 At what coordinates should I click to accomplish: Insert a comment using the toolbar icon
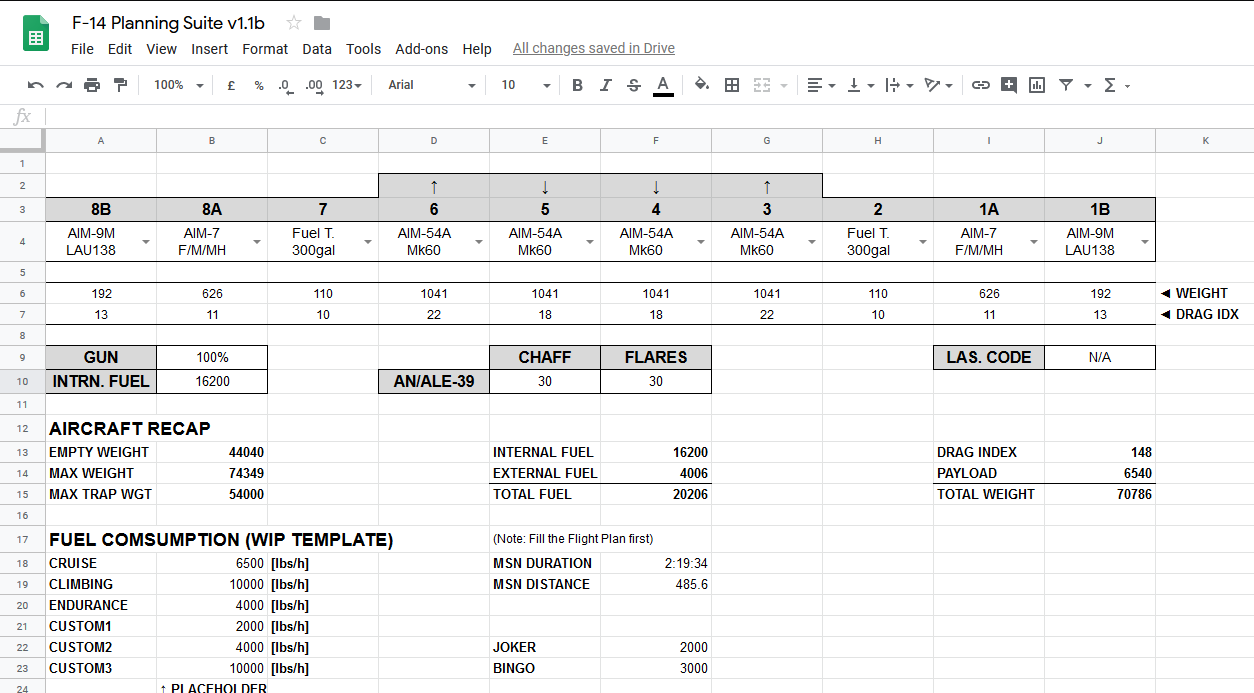coord(1008,86)
